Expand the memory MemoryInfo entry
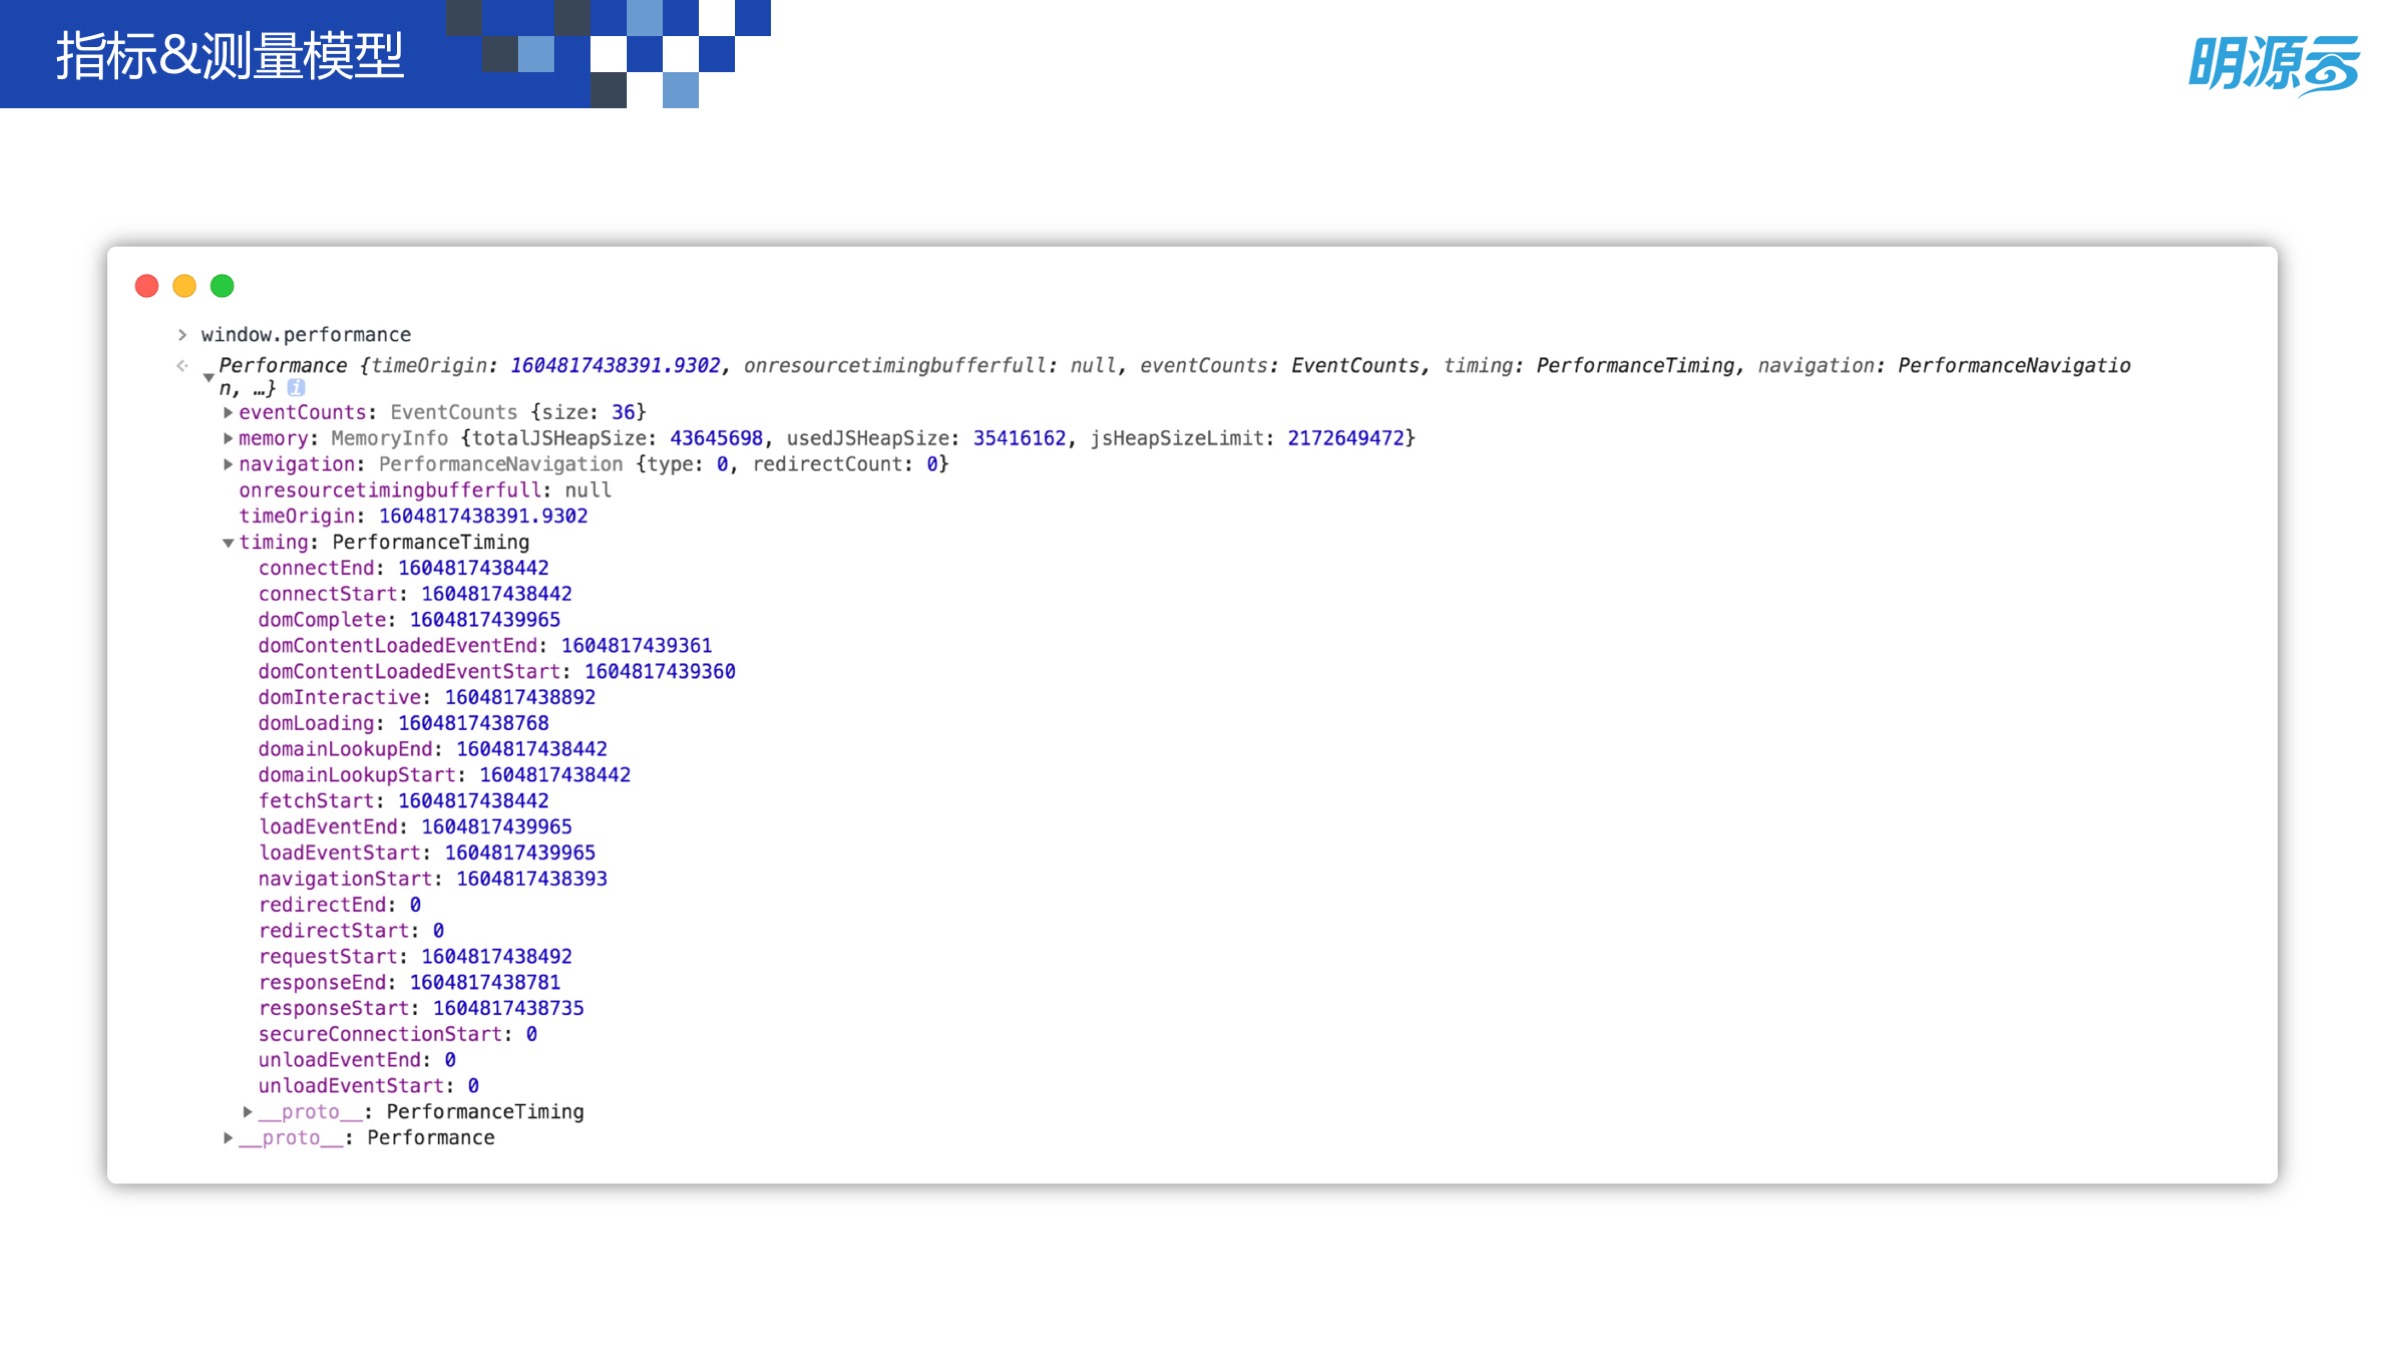This screenshot has height=1351, width=2400. 228,438
